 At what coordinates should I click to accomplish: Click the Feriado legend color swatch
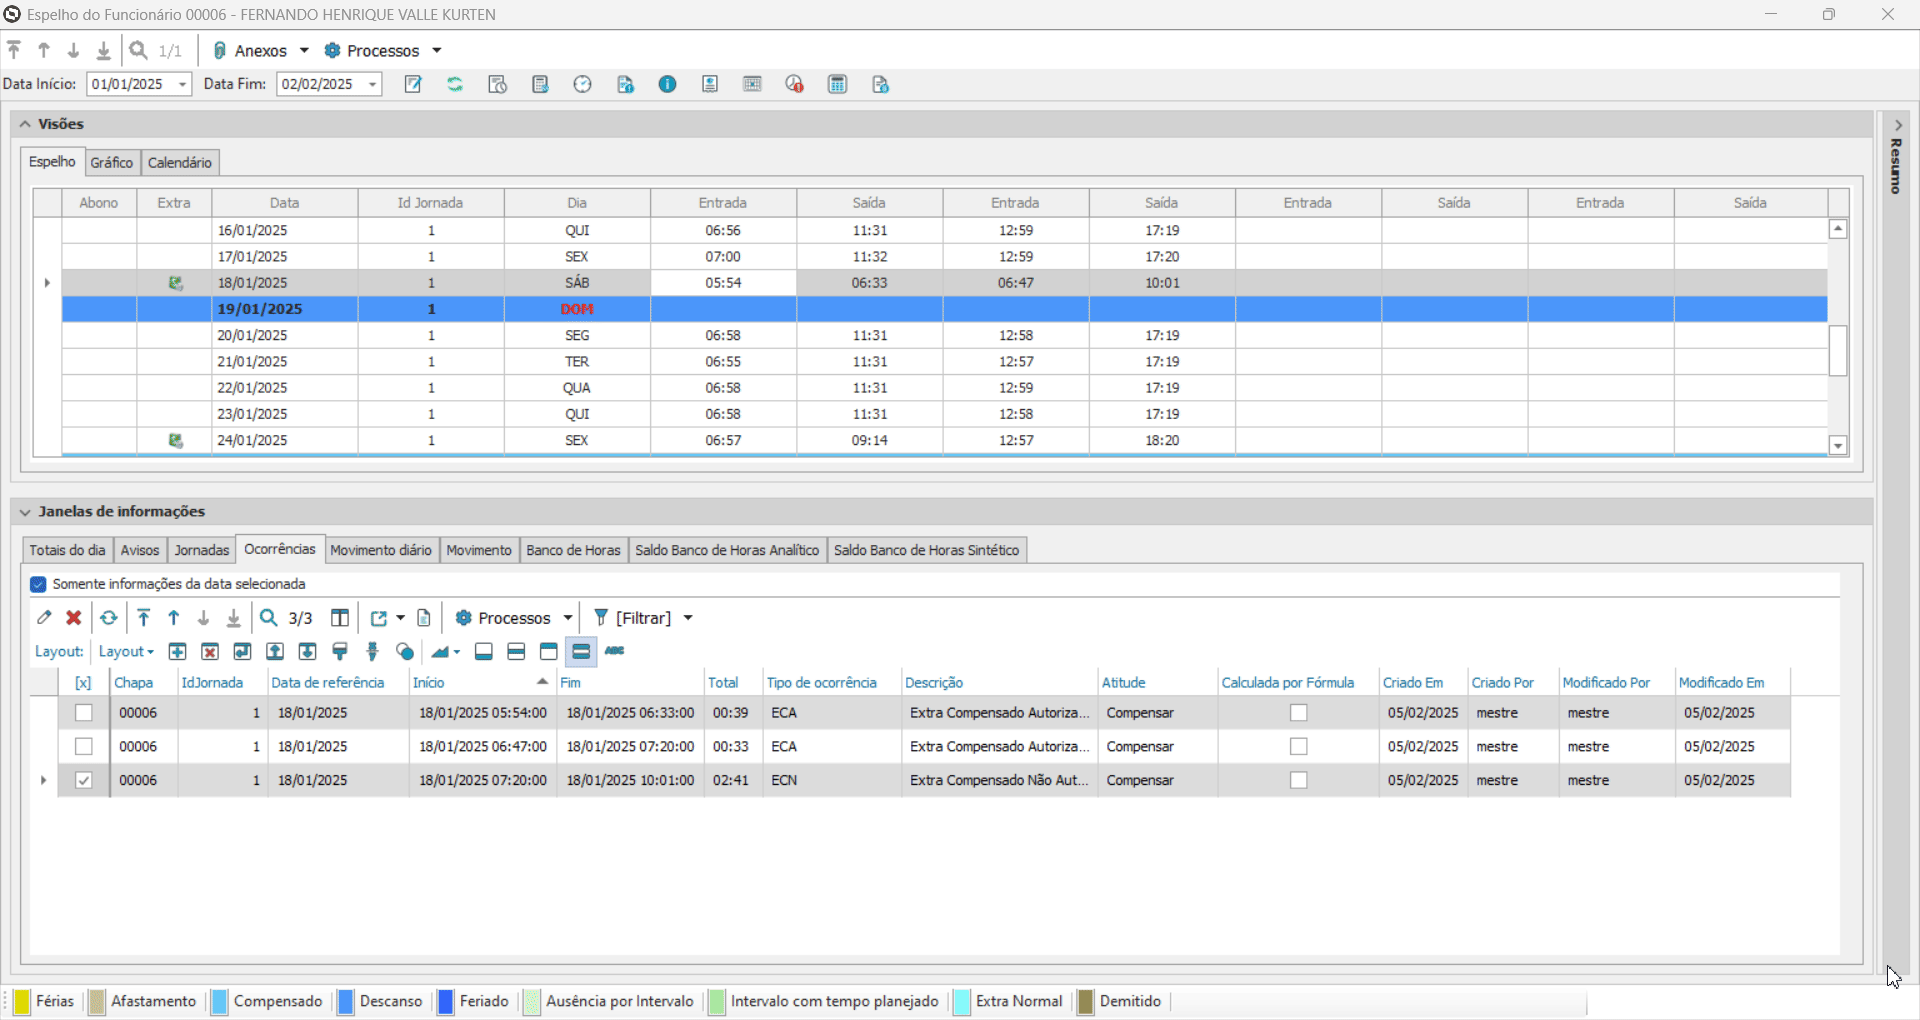[x=446, y=1001]
